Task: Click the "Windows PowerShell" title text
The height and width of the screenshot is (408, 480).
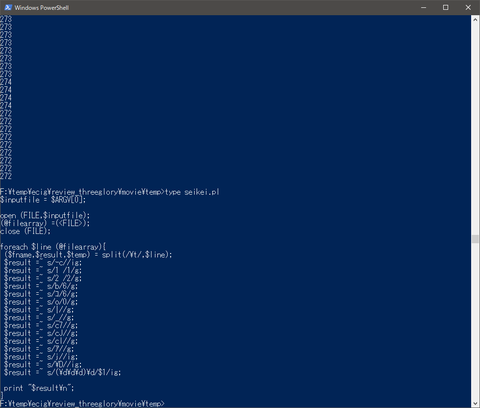Action: [x=42, y=7]
